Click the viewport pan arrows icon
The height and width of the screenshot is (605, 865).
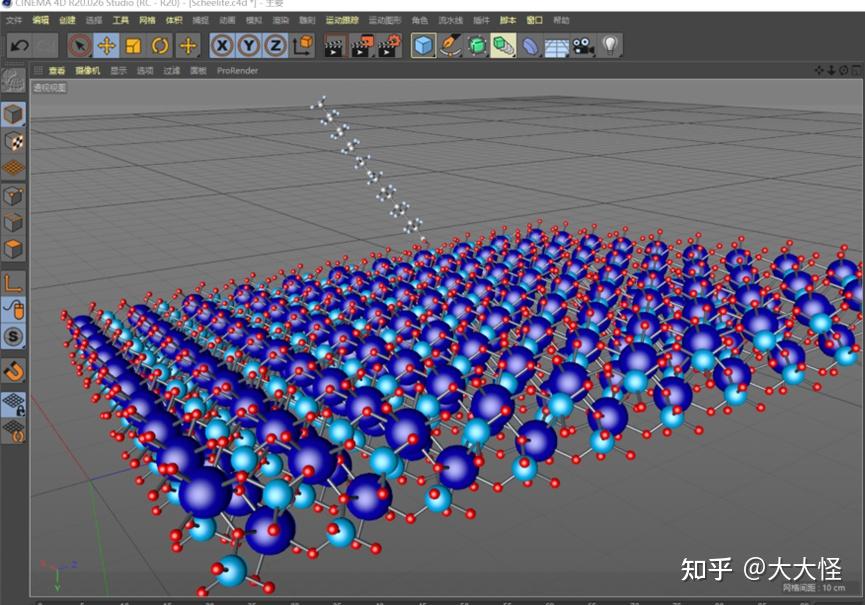click(819, 70)
